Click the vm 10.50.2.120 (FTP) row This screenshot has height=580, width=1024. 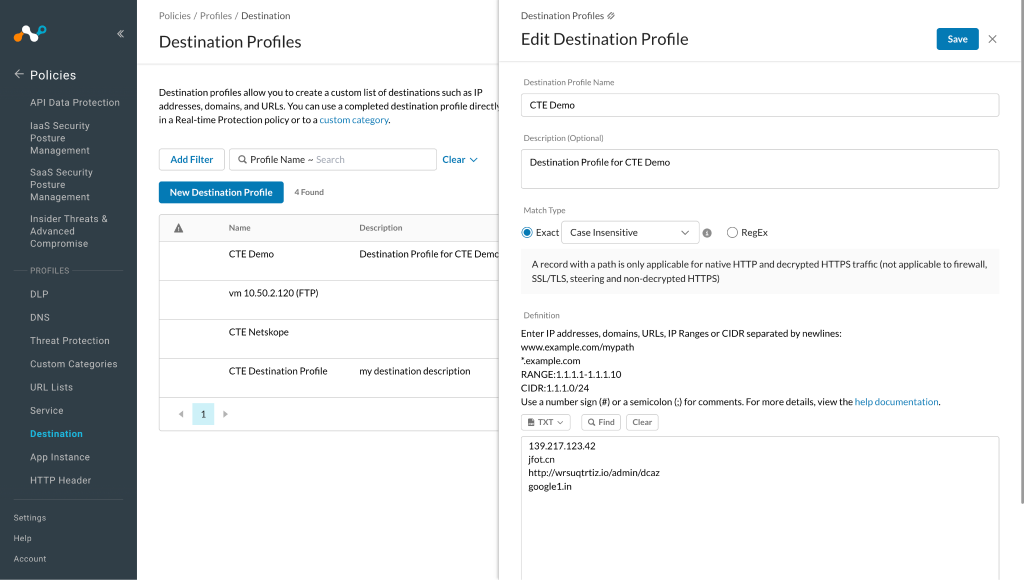pos(329,300)
